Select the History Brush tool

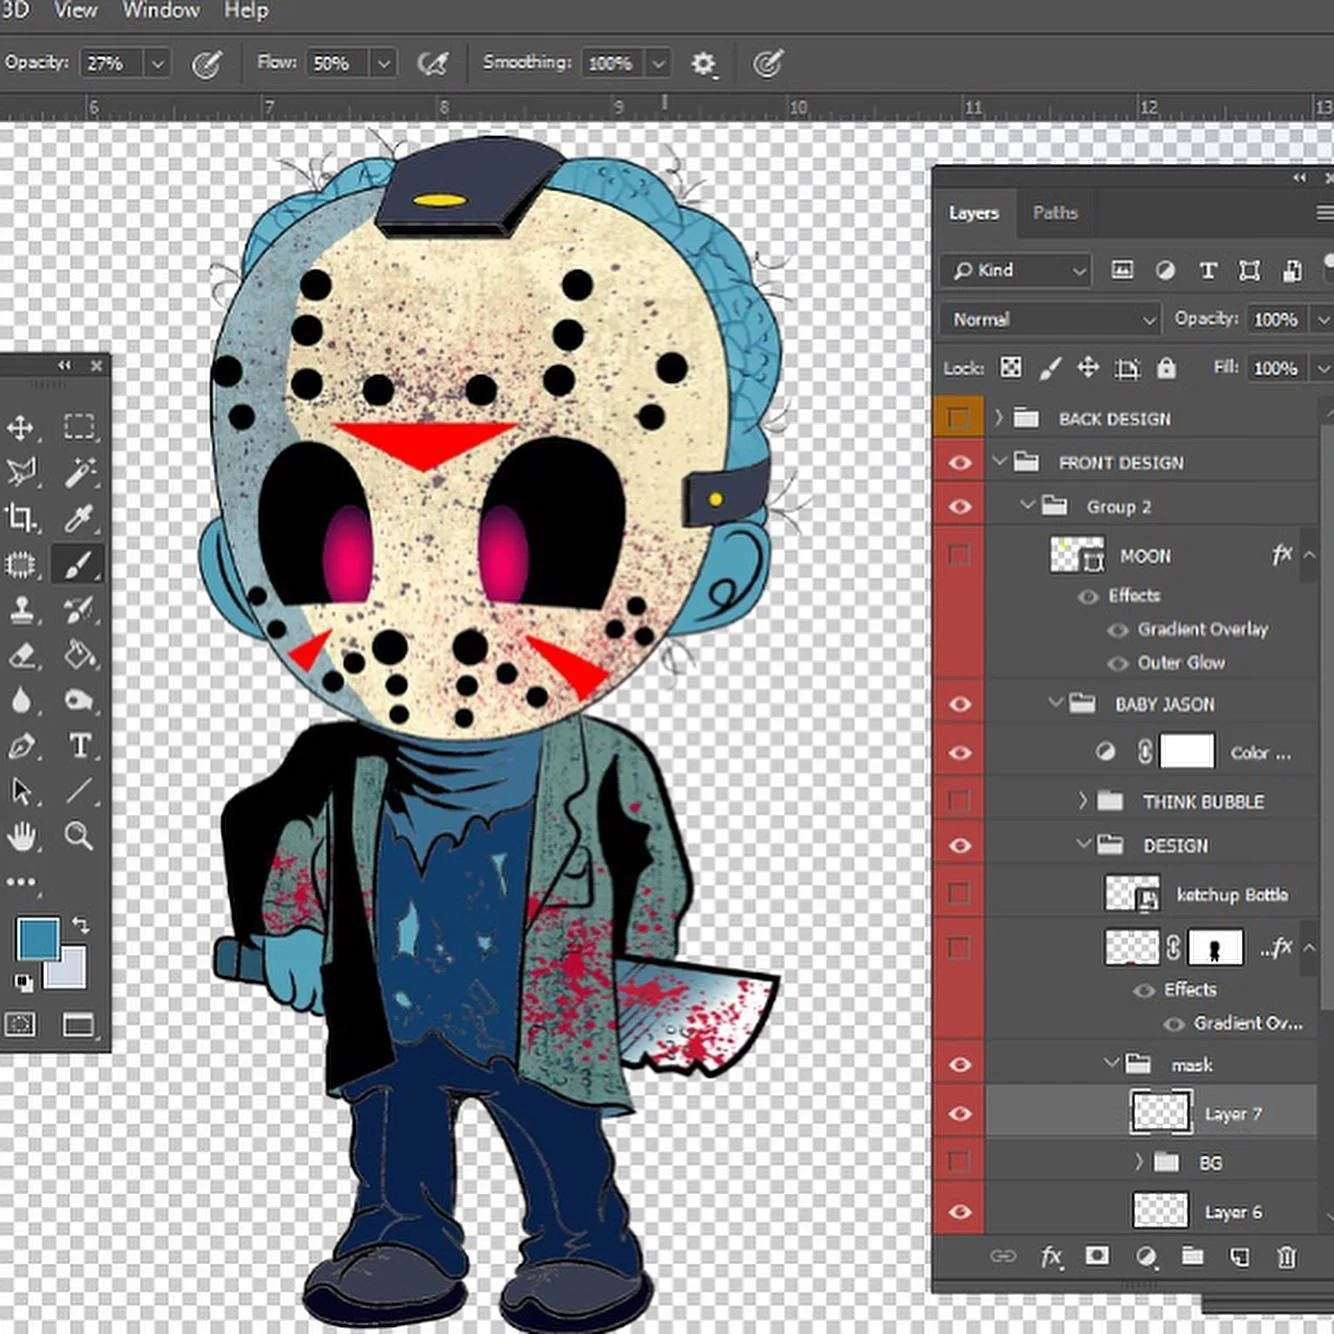79,609
